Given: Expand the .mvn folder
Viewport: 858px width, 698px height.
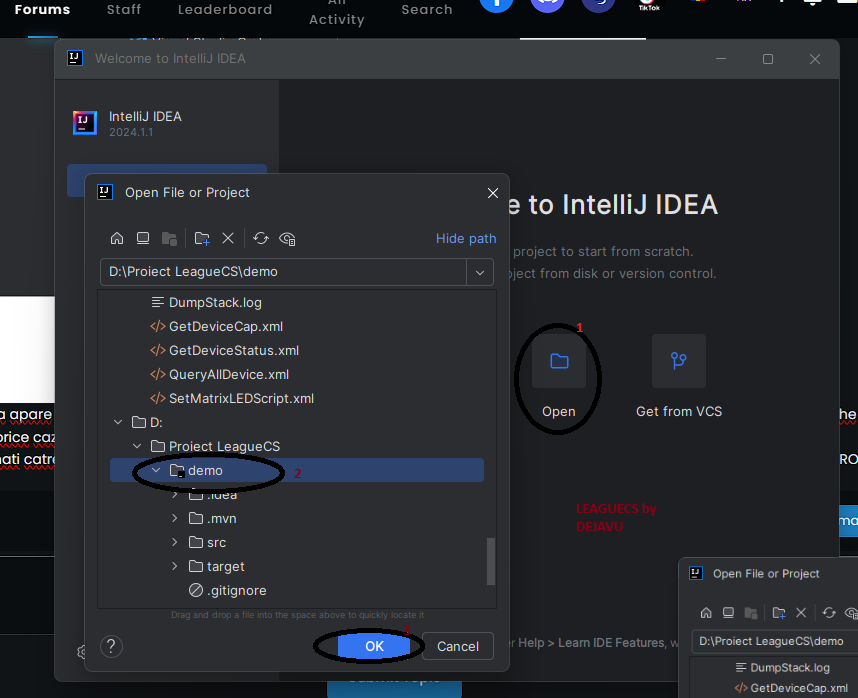Looking at the screenshot, I should click(x=175, y=518).
